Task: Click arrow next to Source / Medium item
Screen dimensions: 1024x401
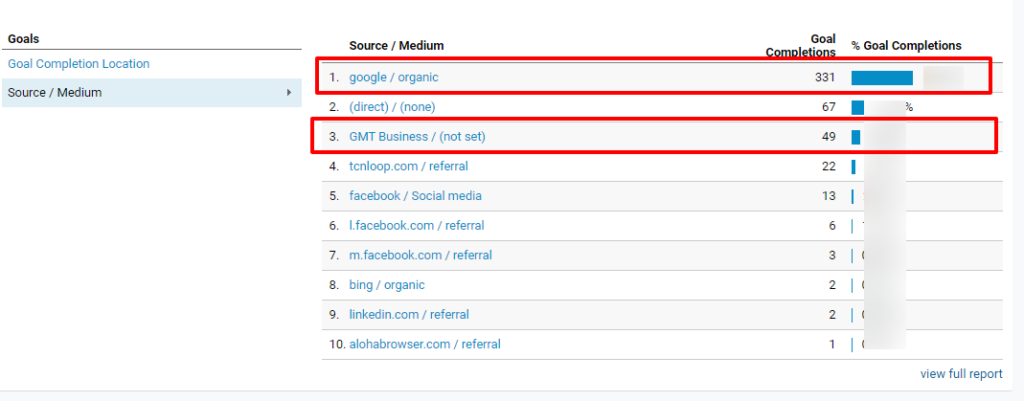Action: click(289, 92)
